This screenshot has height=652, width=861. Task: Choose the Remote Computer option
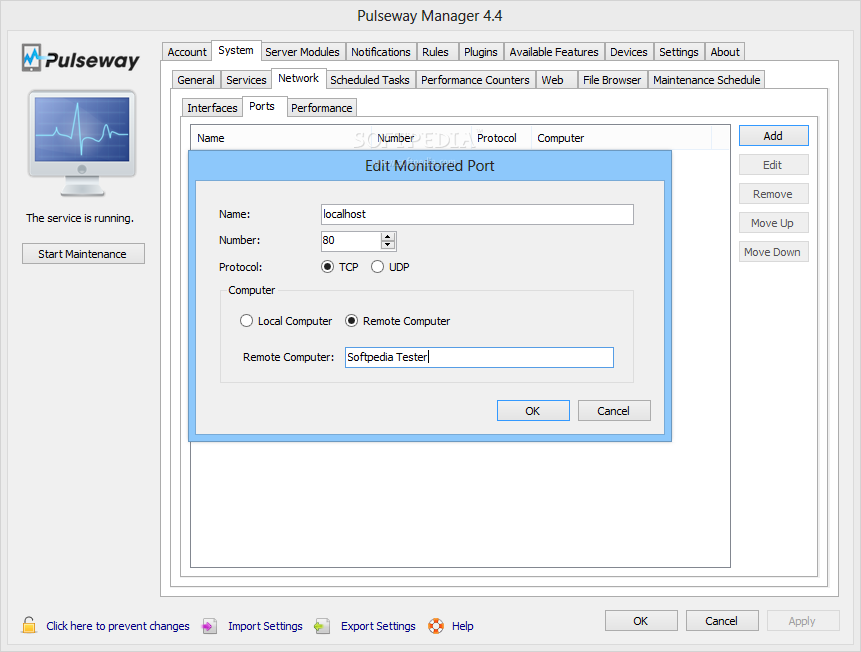tap(351, 321)
